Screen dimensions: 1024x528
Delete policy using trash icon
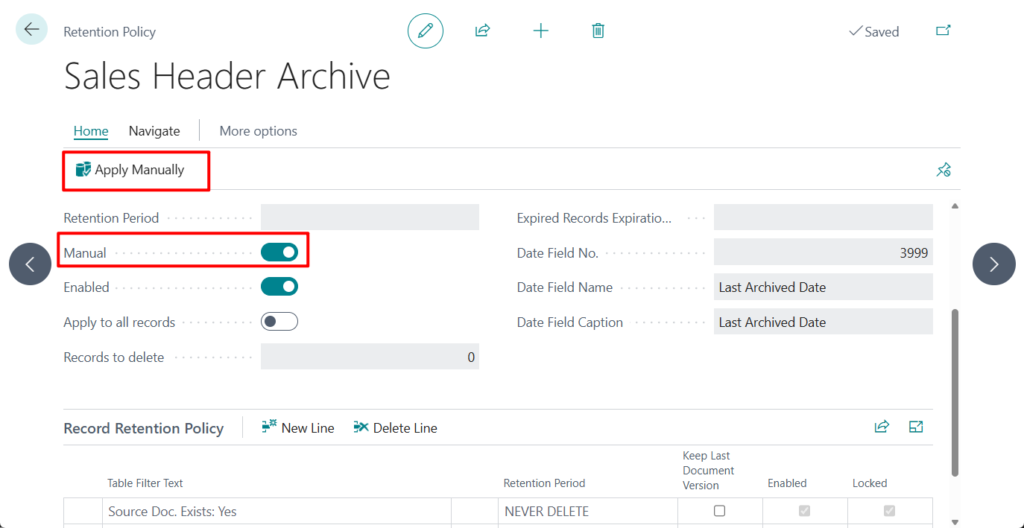click(x=598, y=31)
